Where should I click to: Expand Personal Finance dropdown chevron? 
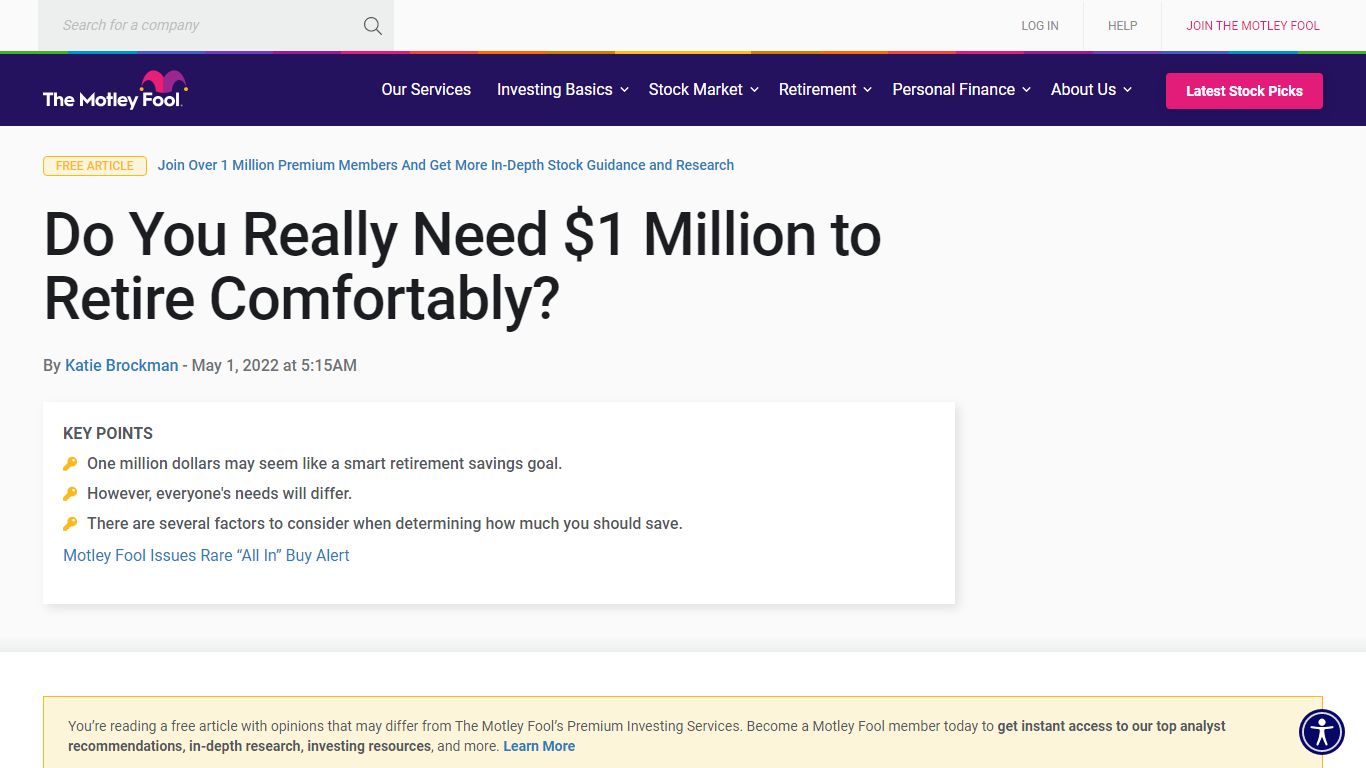coord(1026,90)
